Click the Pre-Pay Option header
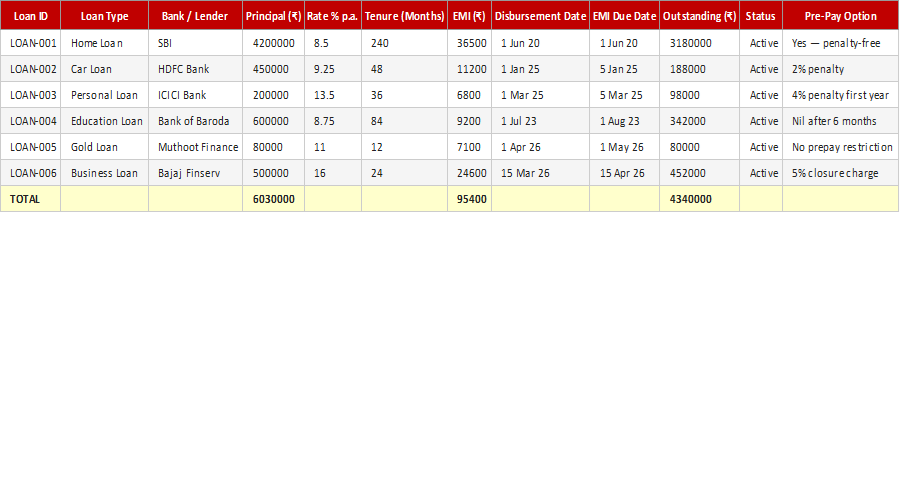The image size is (900, 500). click(840, 15)
